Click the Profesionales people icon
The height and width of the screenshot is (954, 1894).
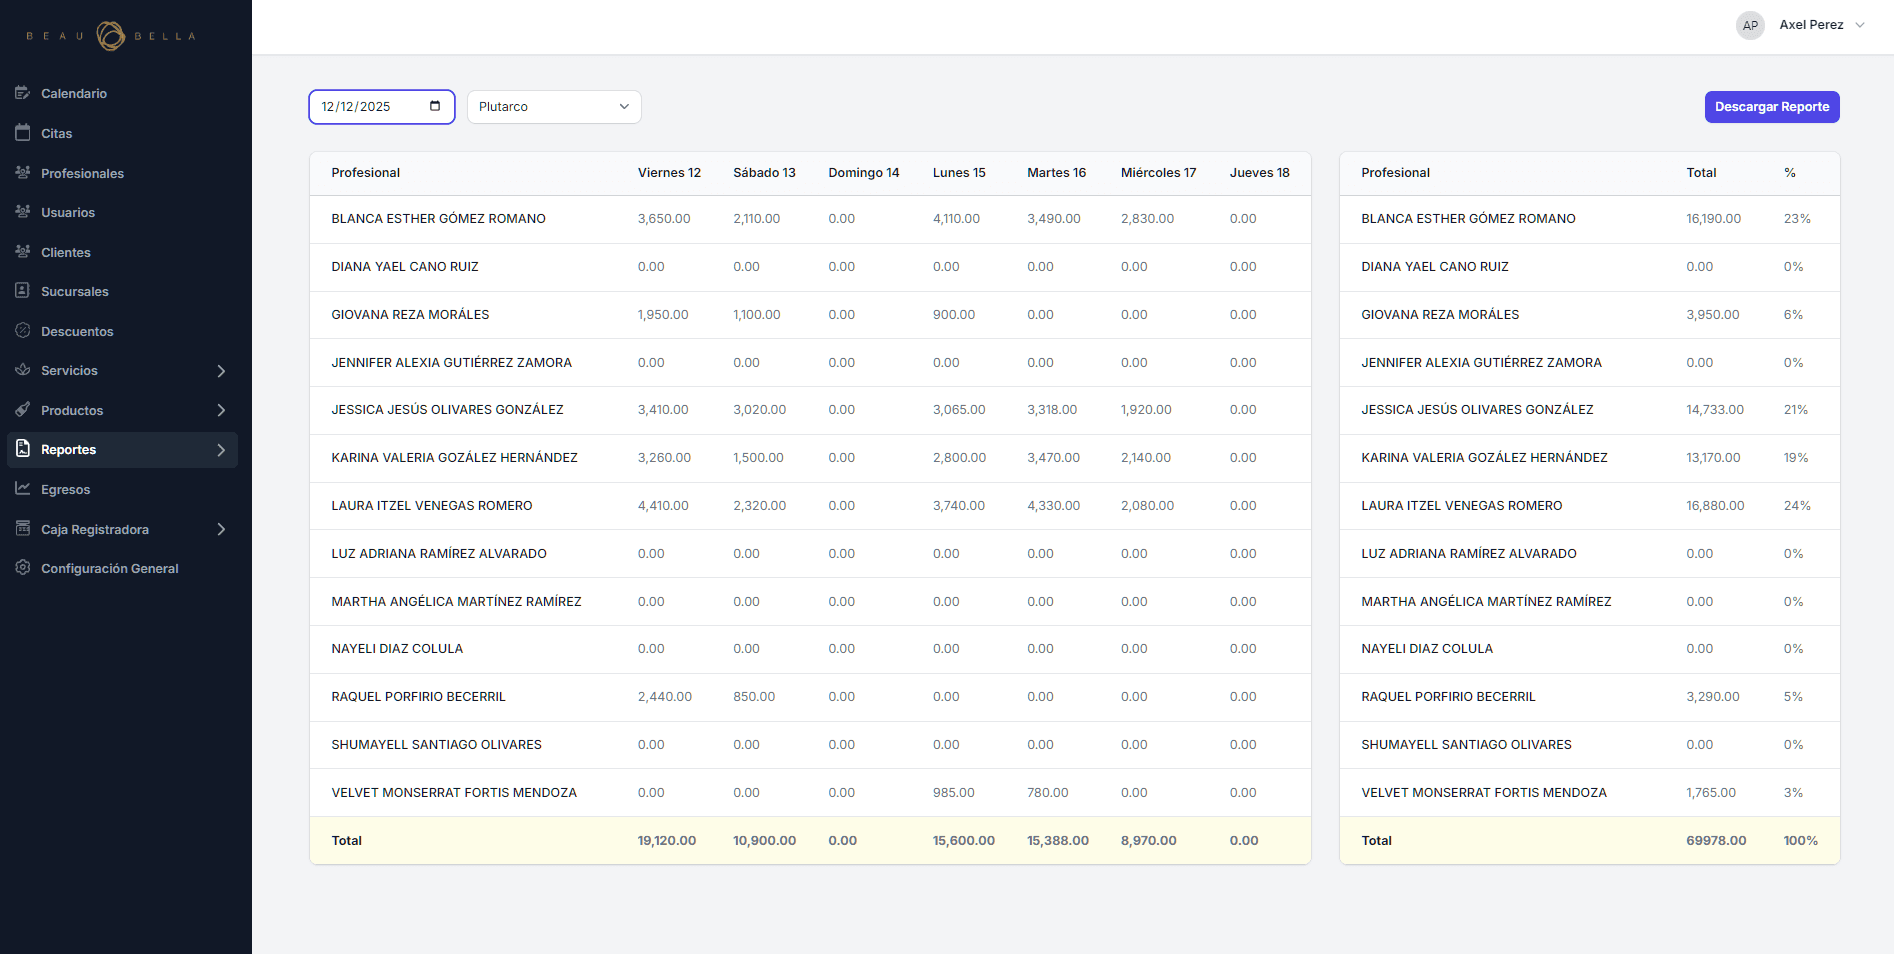(x=23, y=173)
